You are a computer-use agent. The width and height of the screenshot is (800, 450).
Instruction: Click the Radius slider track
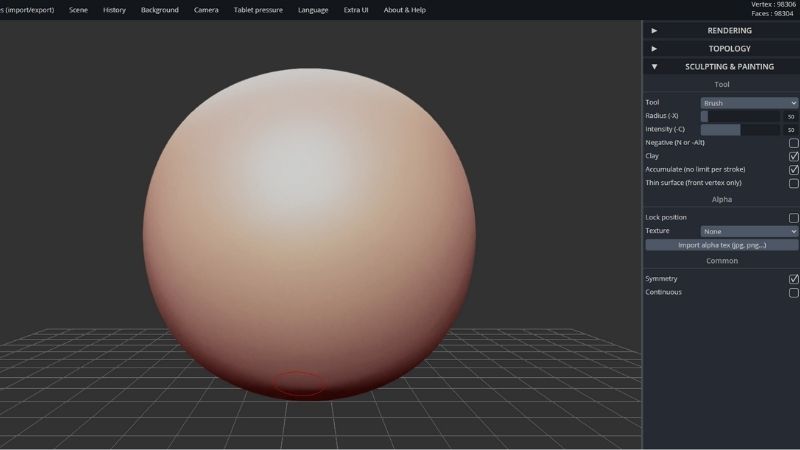[x=740, y=116]
